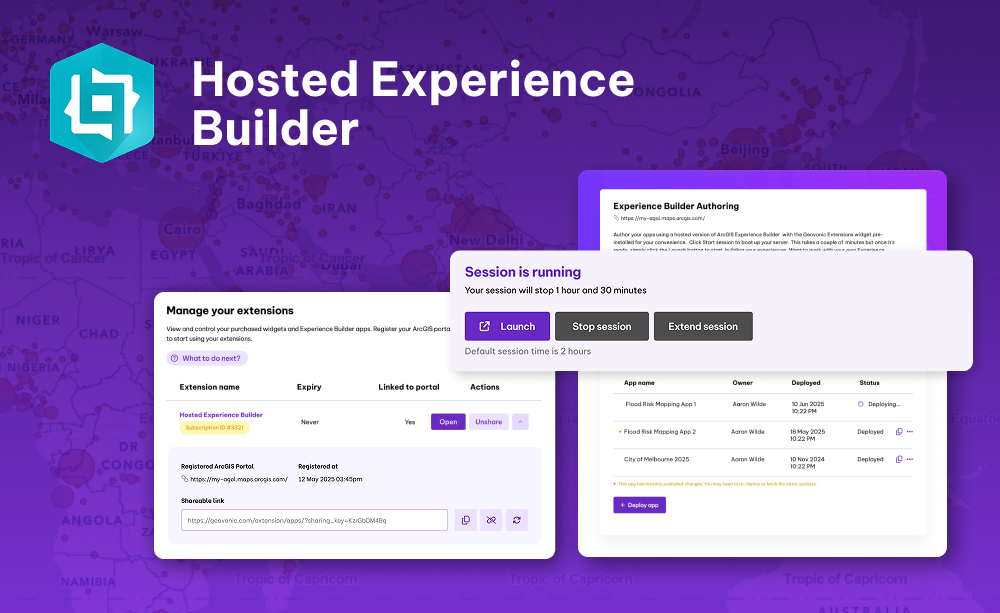The image size is (1000, 613).
Task: Select the 'Flood Risk Mapping App 1' row name
Action: (660, 404)
